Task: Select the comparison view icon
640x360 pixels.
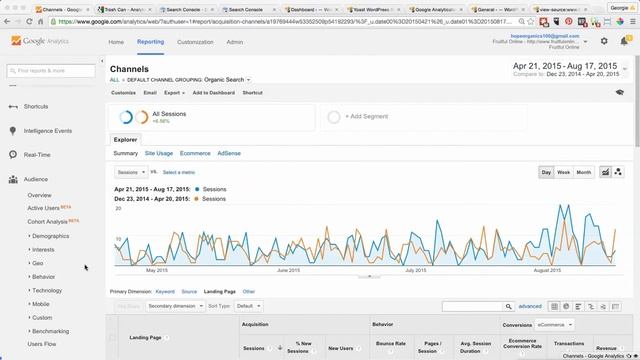Action: (591, 306)
